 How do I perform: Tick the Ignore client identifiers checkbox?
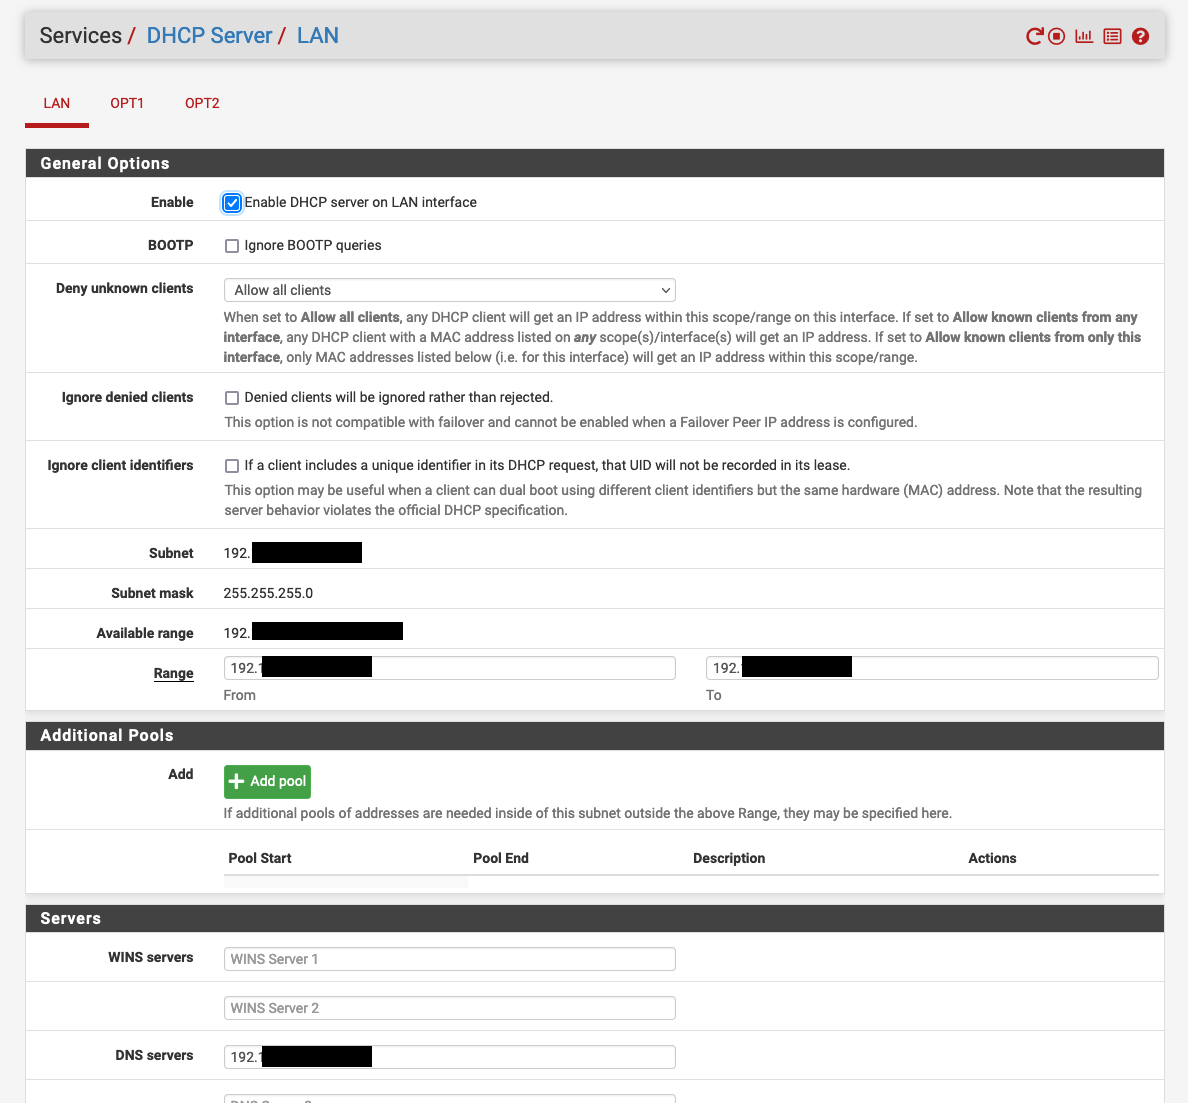[x=232, y=466]
